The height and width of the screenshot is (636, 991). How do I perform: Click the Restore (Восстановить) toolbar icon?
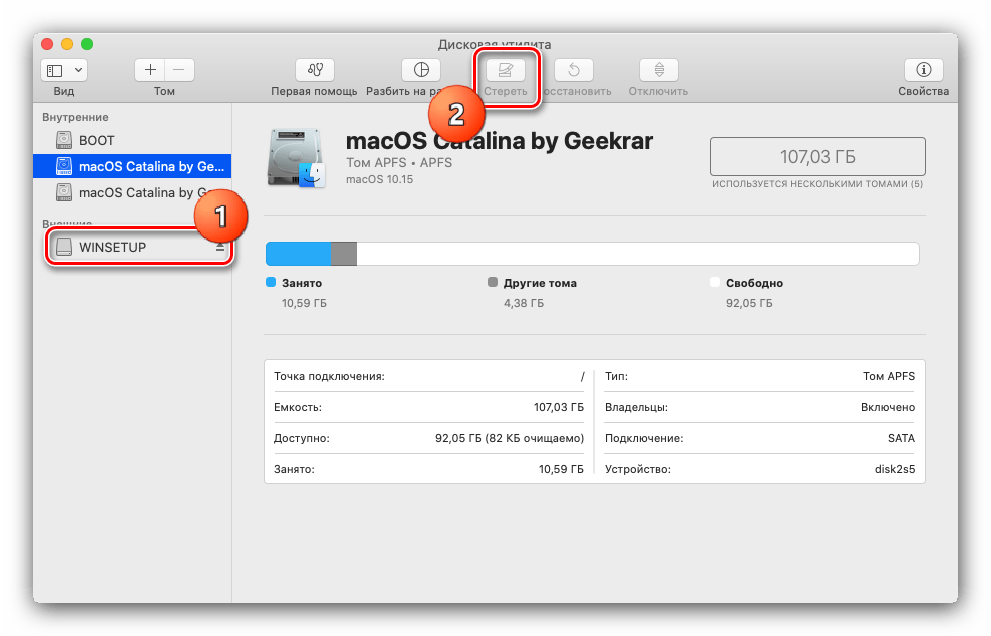tap(574, 70)
